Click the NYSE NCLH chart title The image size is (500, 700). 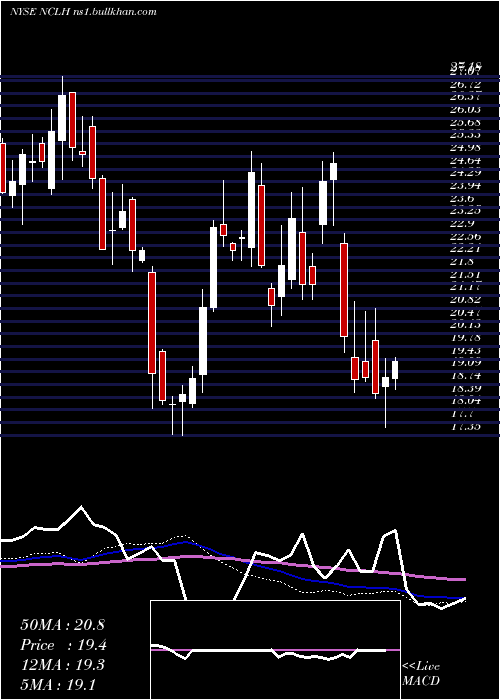coord(83,12)
